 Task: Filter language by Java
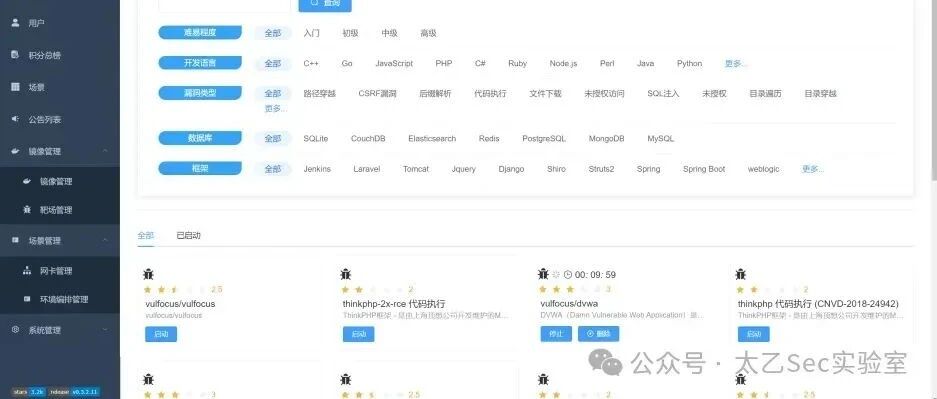pyautogui.click(x=645, y=63)
